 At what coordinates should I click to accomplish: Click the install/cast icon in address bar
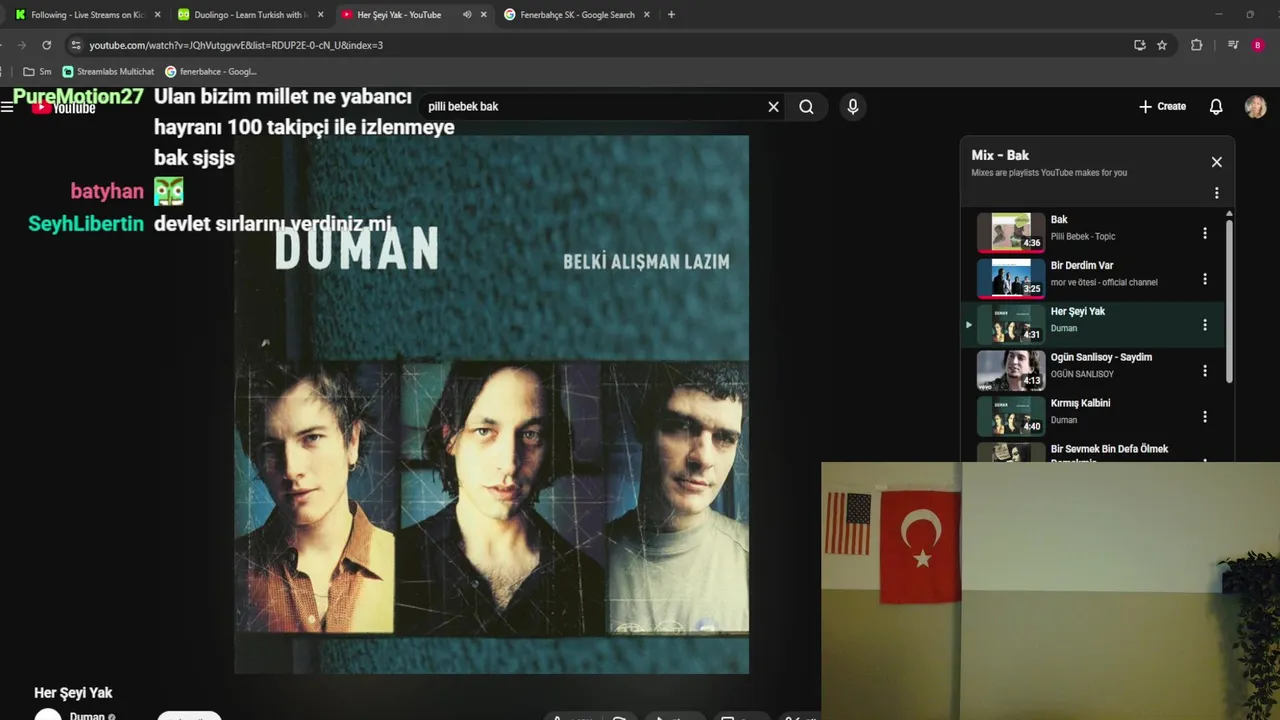1139,45
